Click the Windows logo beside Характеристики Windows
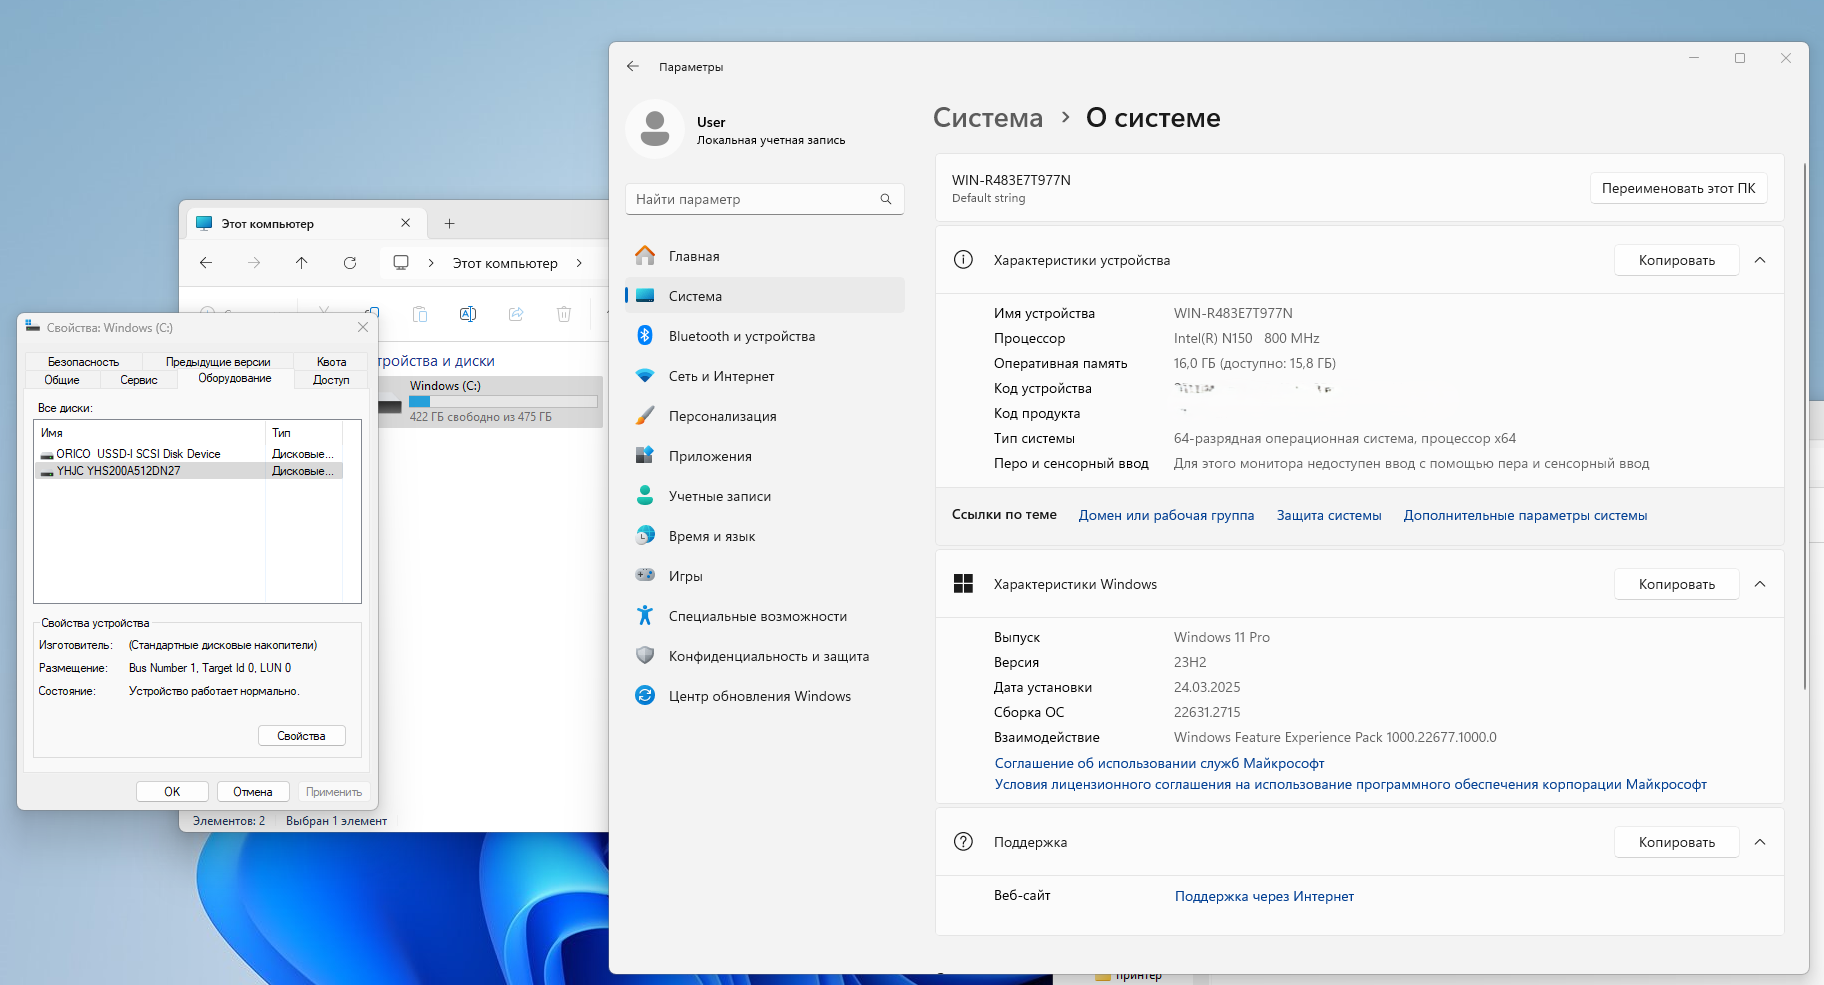 (x=963, y=584)
